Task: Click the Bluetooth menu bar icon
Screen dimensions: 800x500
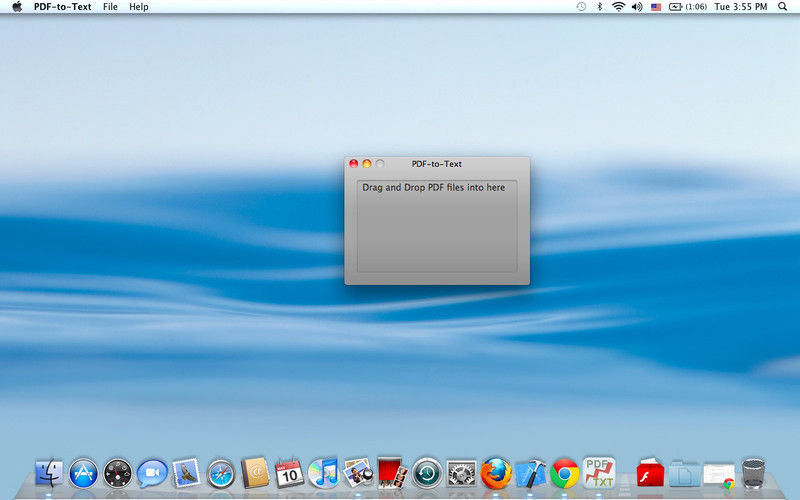Action: (x=600, y=7)
